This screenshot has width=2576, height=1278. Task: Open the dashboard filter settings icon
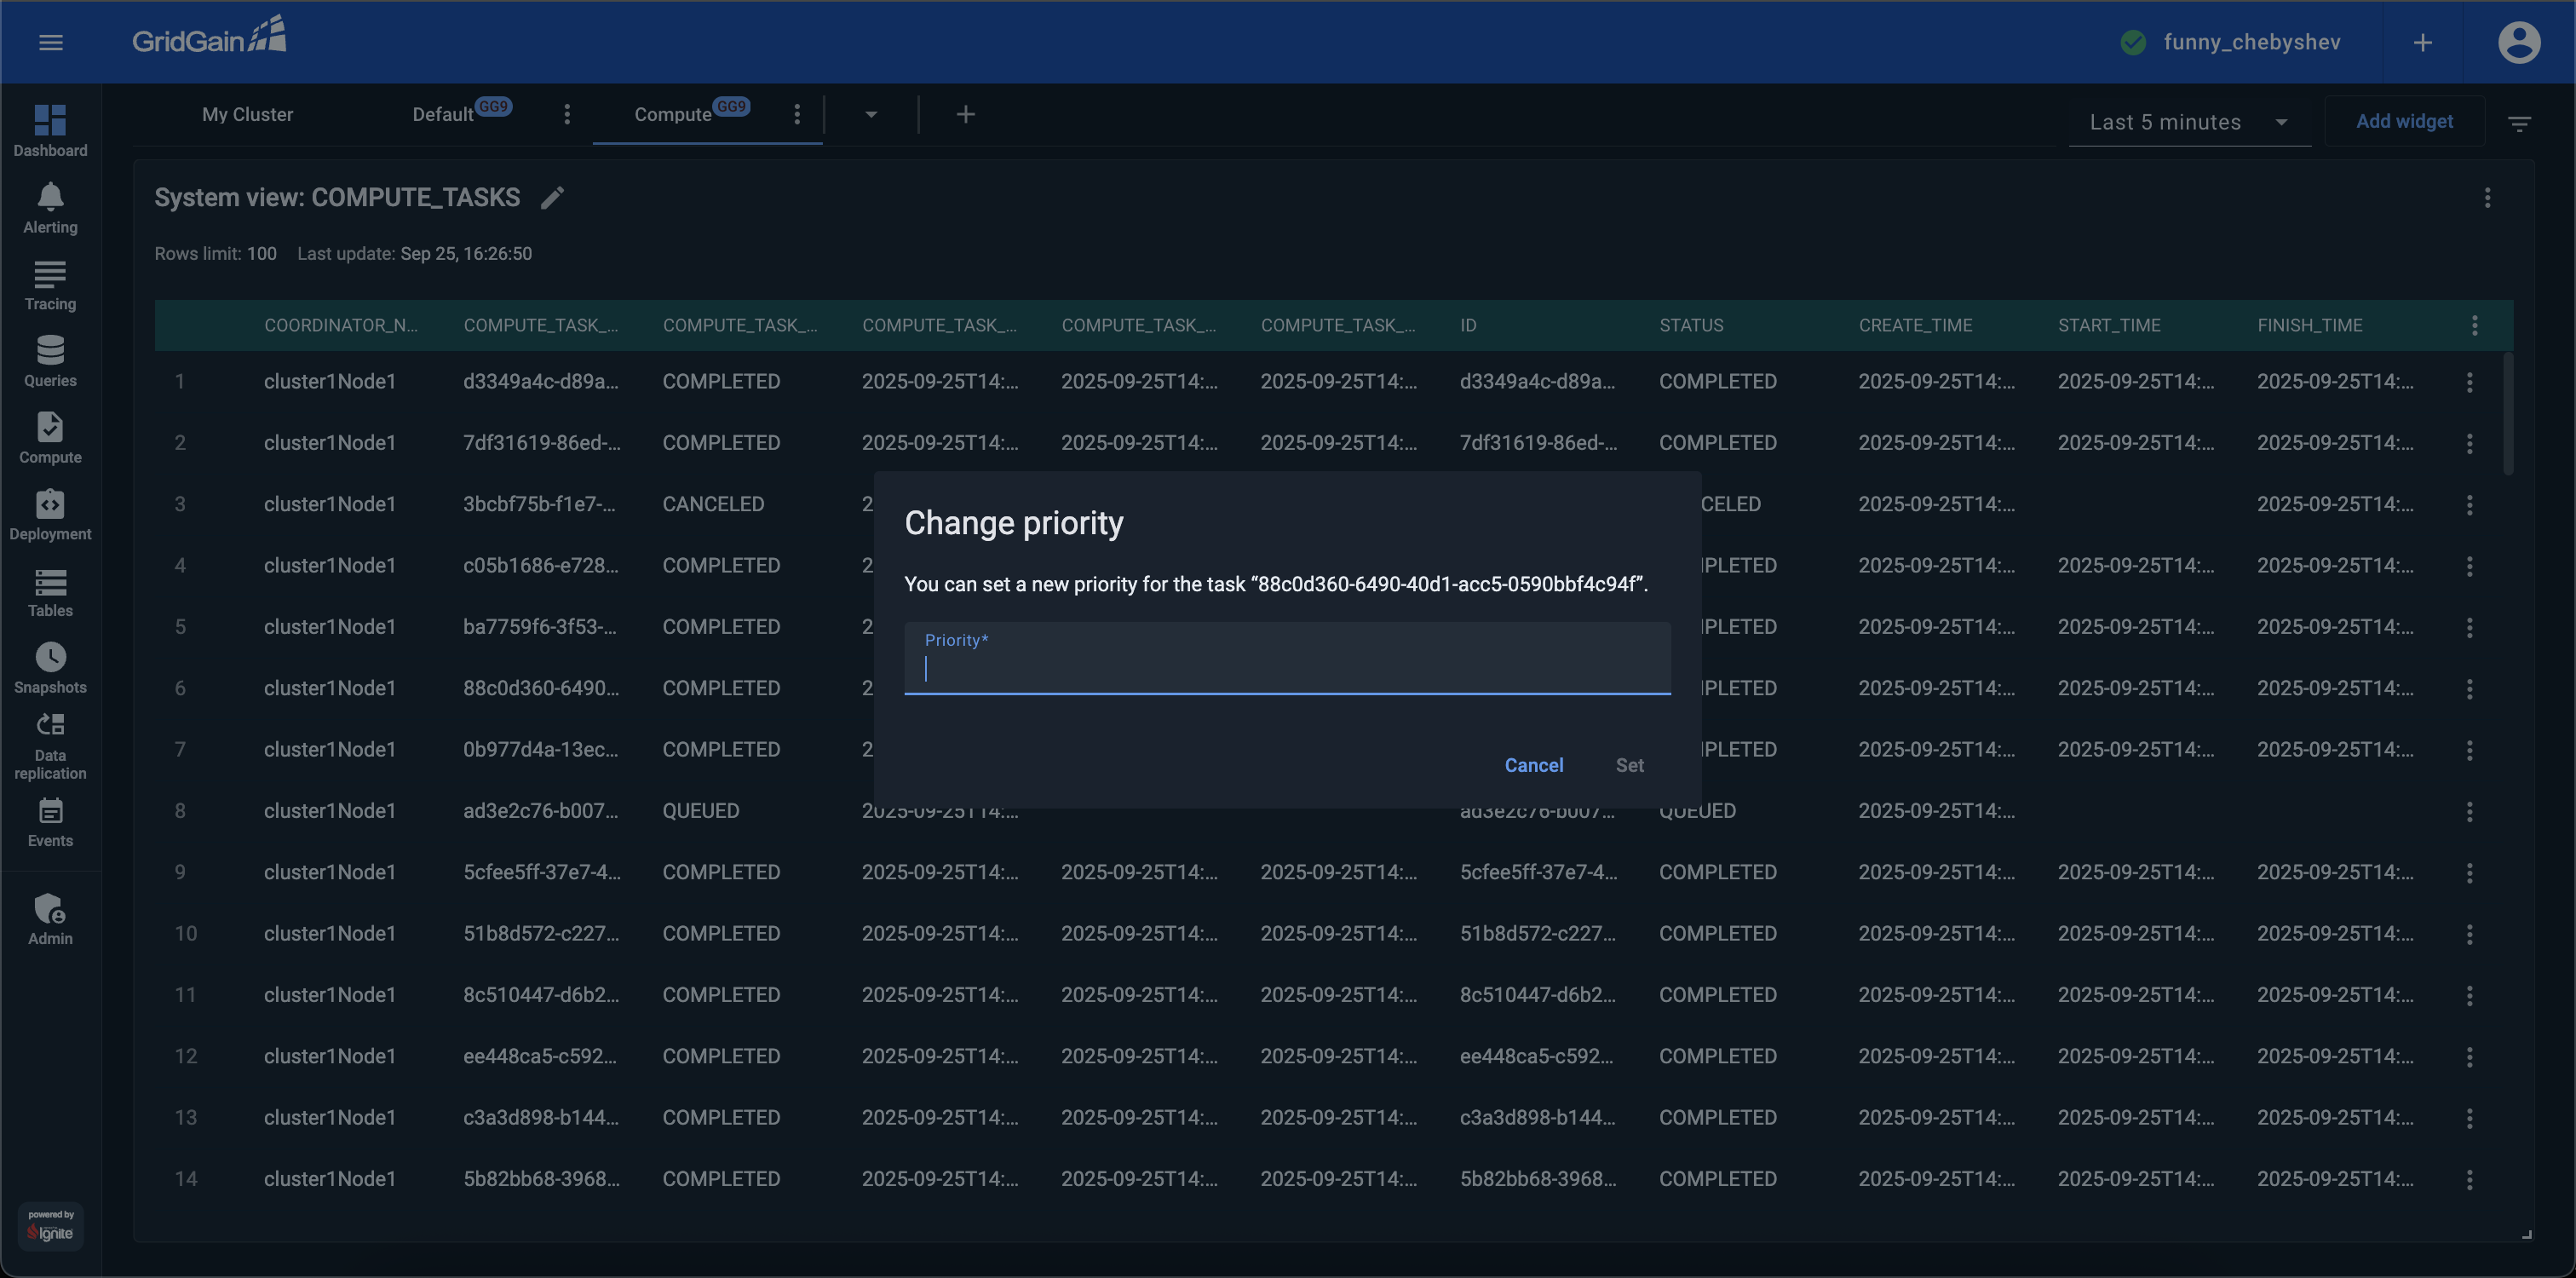pyautogui.click(x=2519, y=123)
